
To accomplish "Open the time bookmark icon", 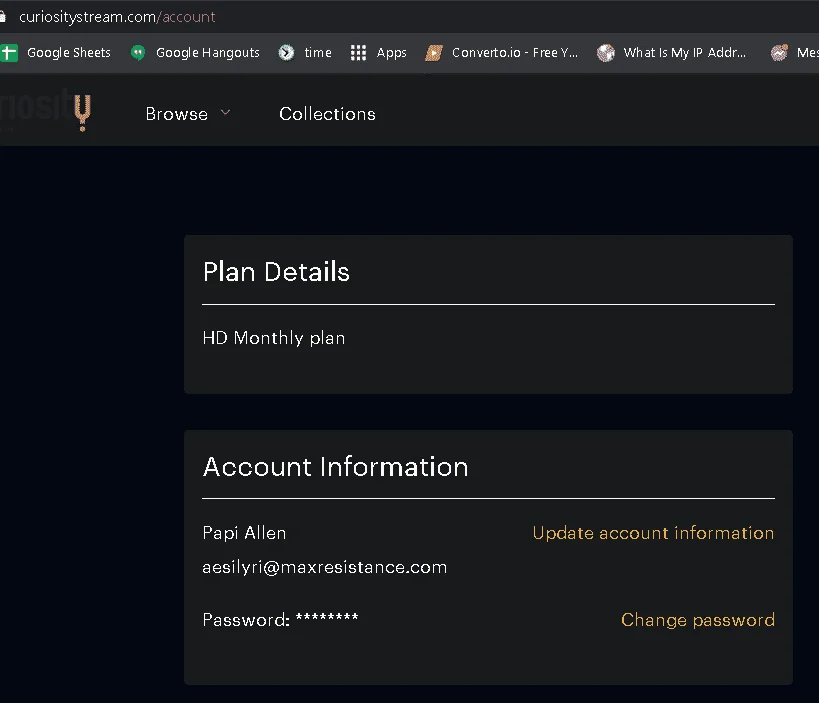I will 286,53.
